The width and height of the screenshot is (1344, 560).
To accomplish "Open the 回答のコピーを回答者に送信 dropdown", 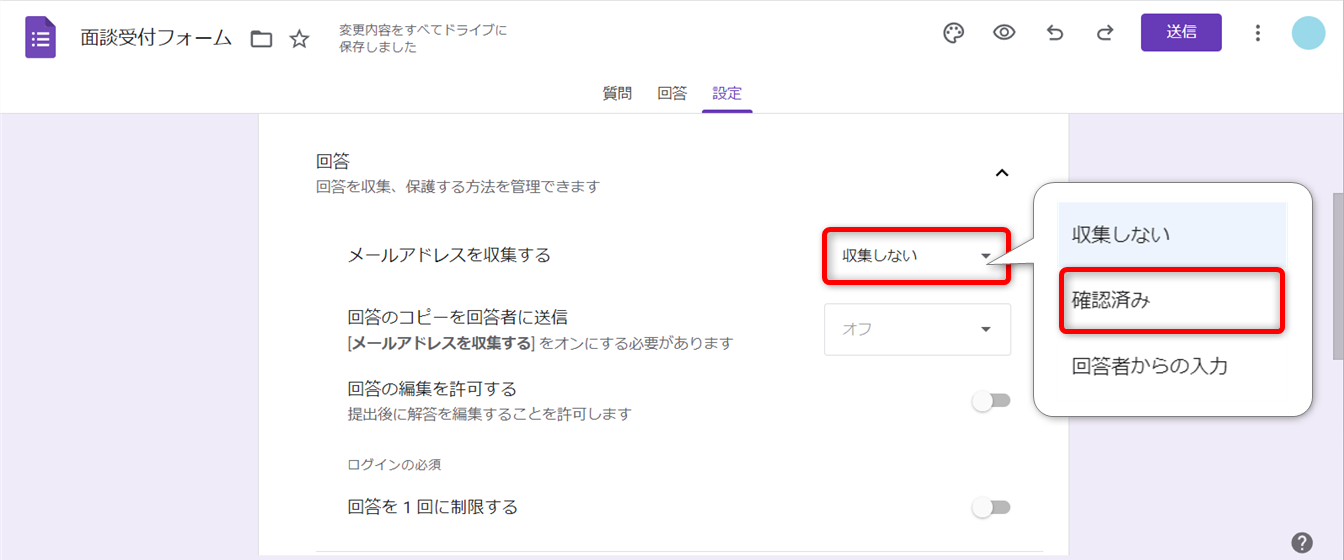I will pyautogui.click(x=917, y=329).
